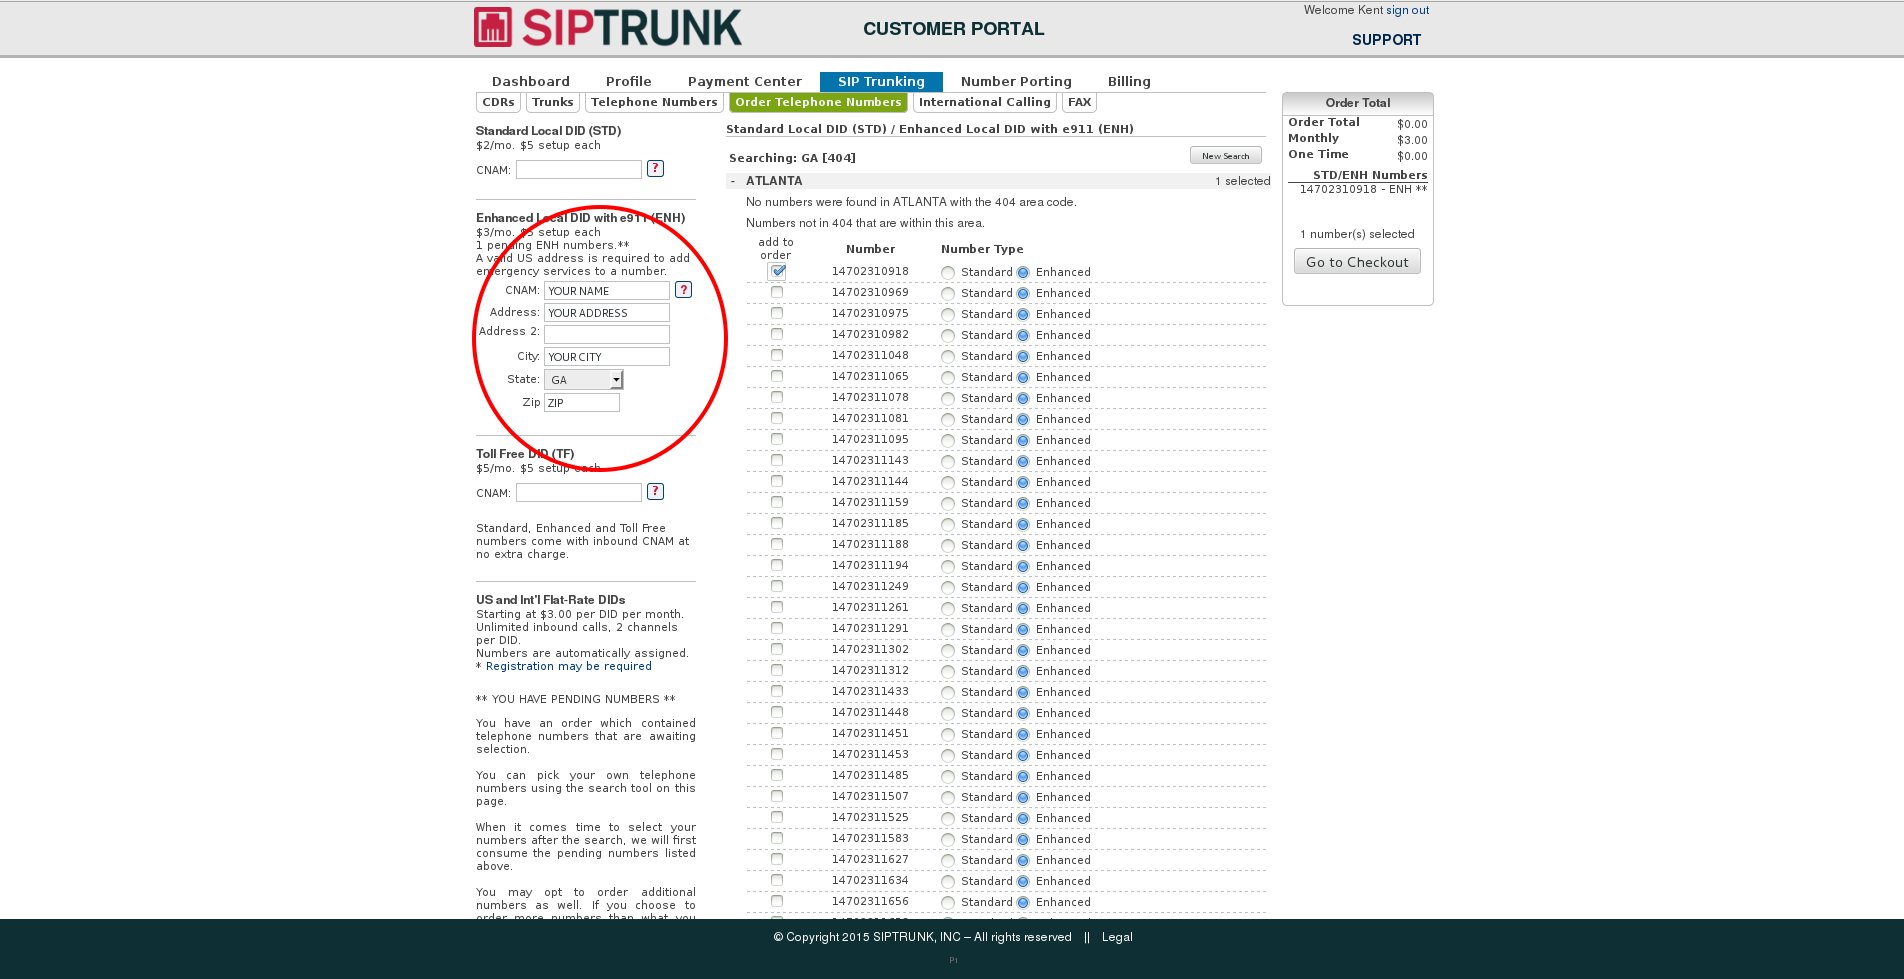Focus the Standard Local DID CNAM field

point(579,170)
